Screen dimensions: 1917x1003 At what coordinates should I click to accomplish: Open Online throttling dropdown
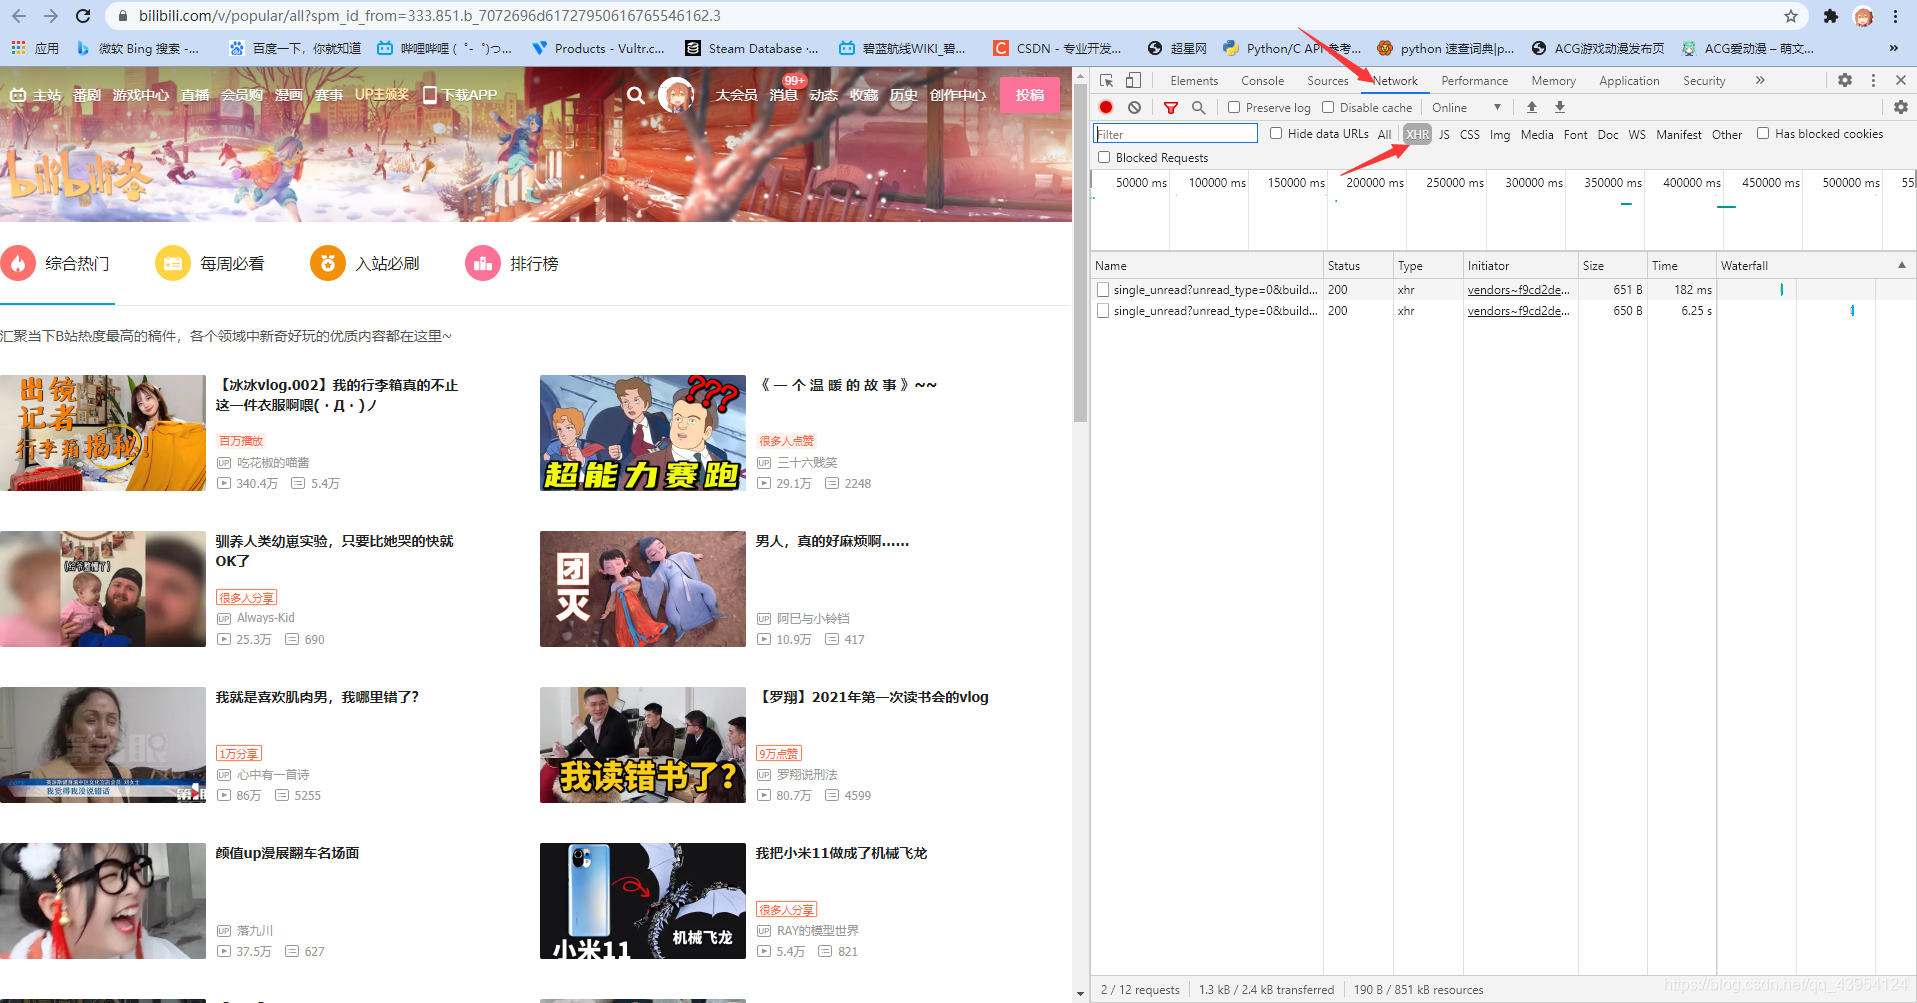tap(1466, 107)
